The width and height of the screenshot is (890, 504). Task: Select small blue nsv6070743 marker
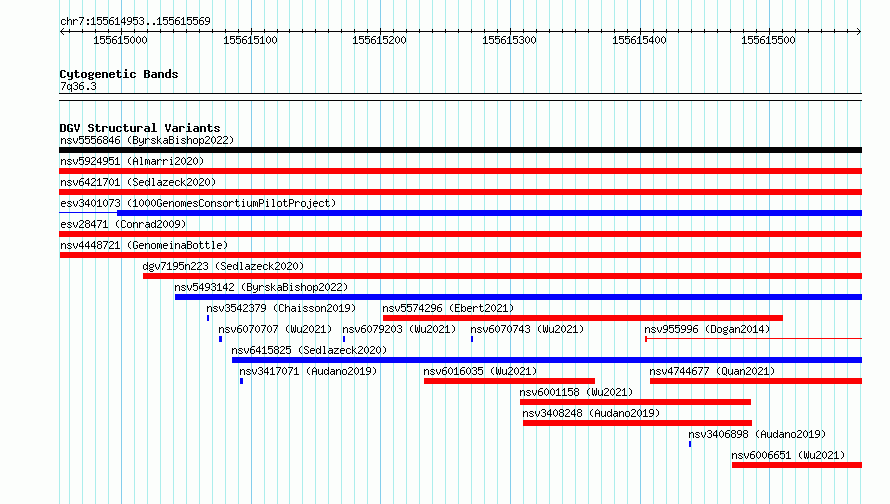[x=472, y=339]
